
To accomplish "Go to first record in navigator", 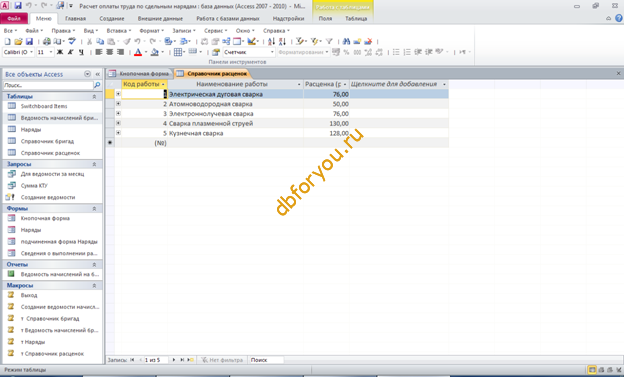I will [x=132, y=360].
